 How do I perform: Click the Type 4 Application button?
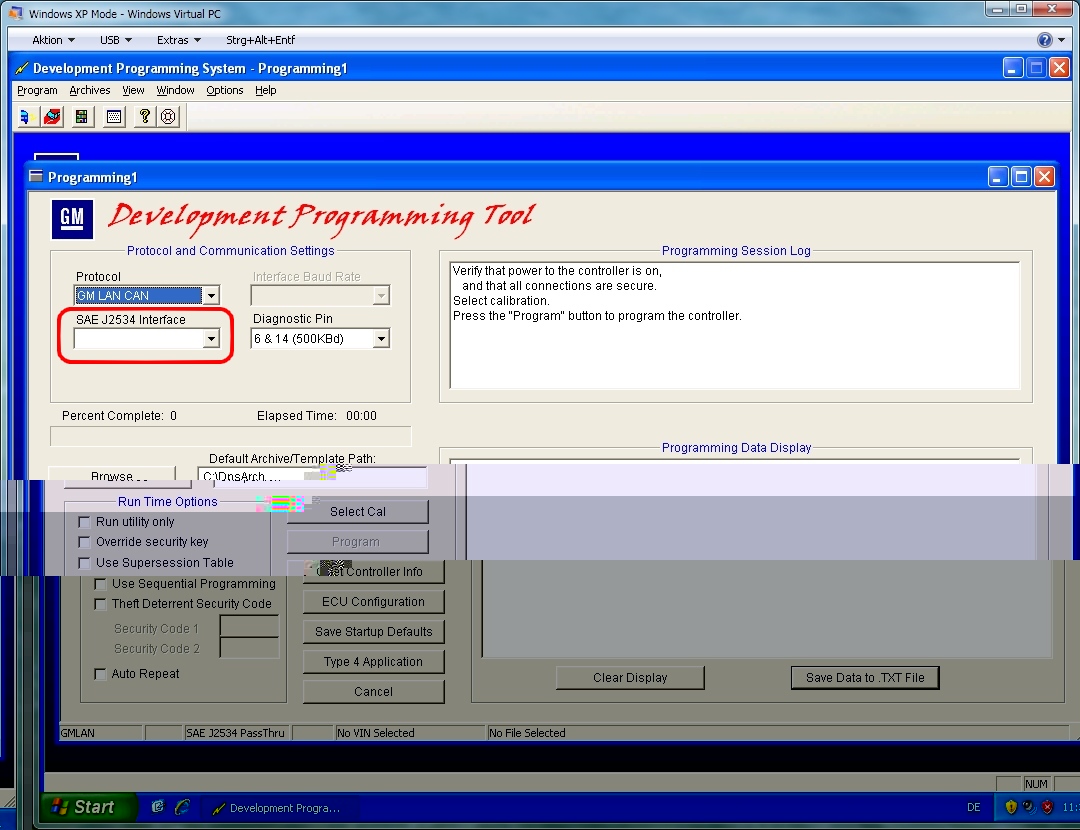373,662
